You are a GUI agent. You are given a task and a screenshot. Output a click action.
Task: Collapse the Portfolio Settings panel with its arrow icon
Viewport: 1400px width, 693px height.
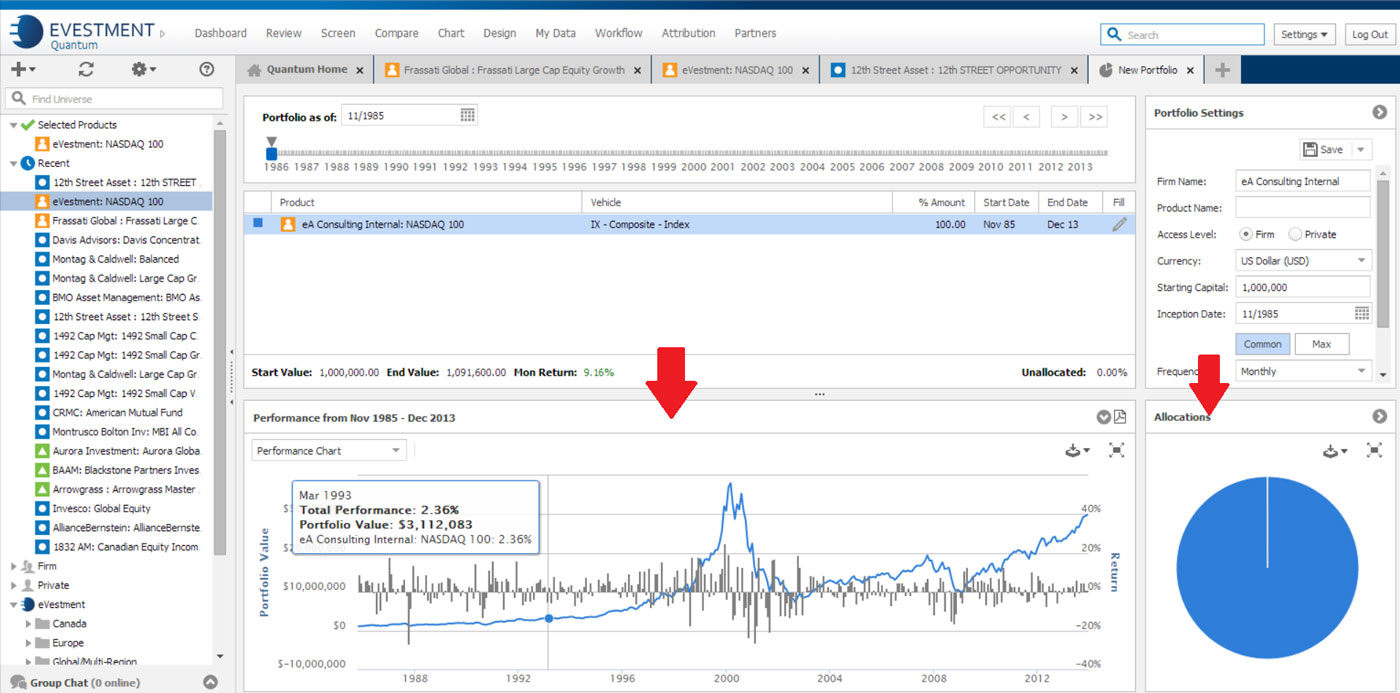[1380, 113]
